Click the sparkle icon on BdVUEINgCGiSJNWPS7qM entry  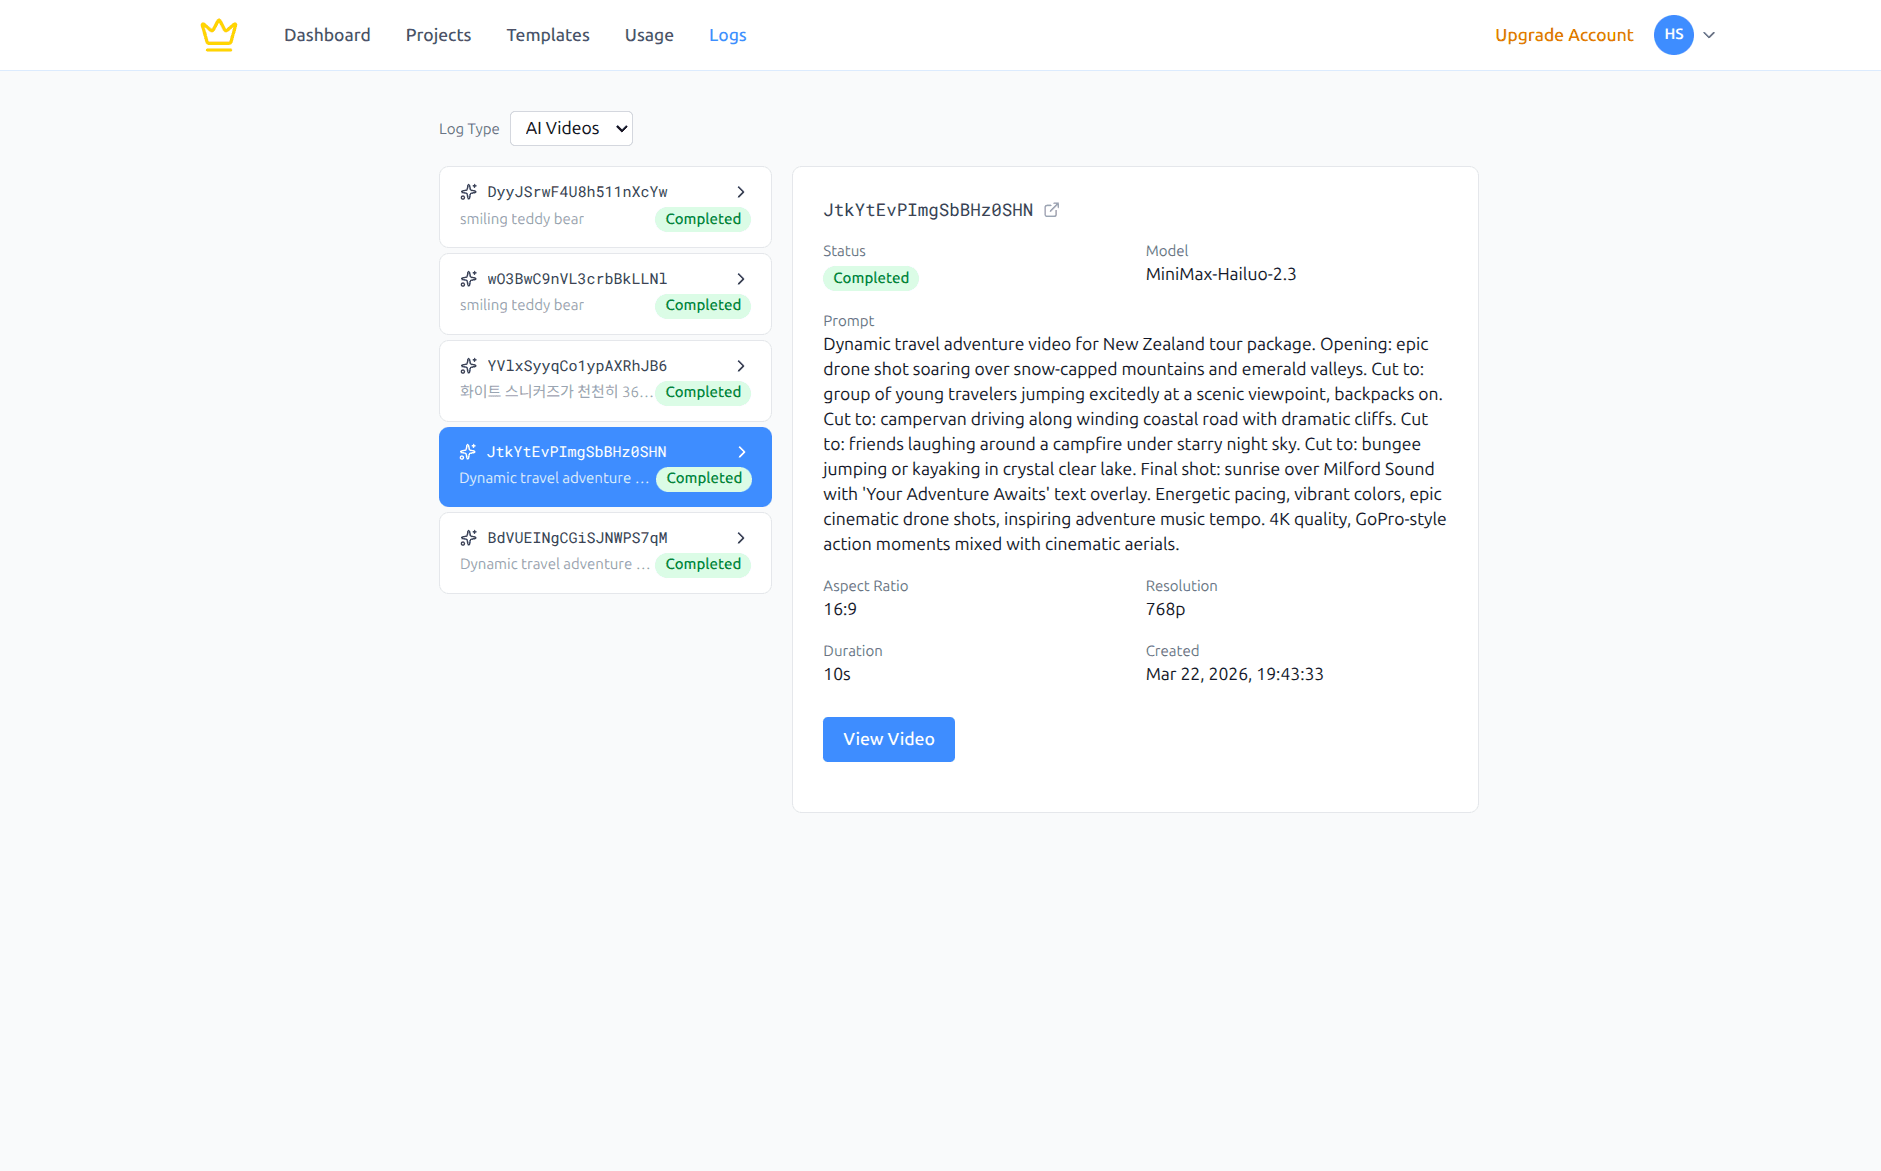pyautogui.click(x=470, y=537)
